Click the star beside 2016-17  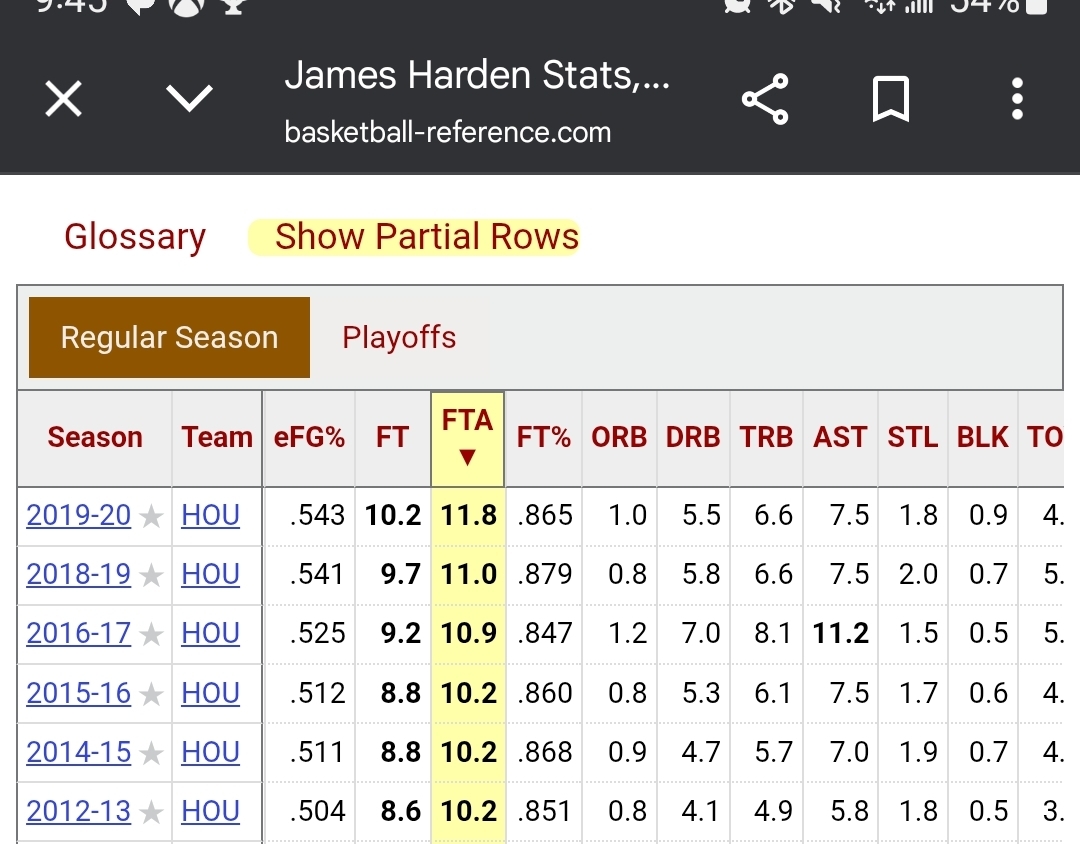(151, 634)
